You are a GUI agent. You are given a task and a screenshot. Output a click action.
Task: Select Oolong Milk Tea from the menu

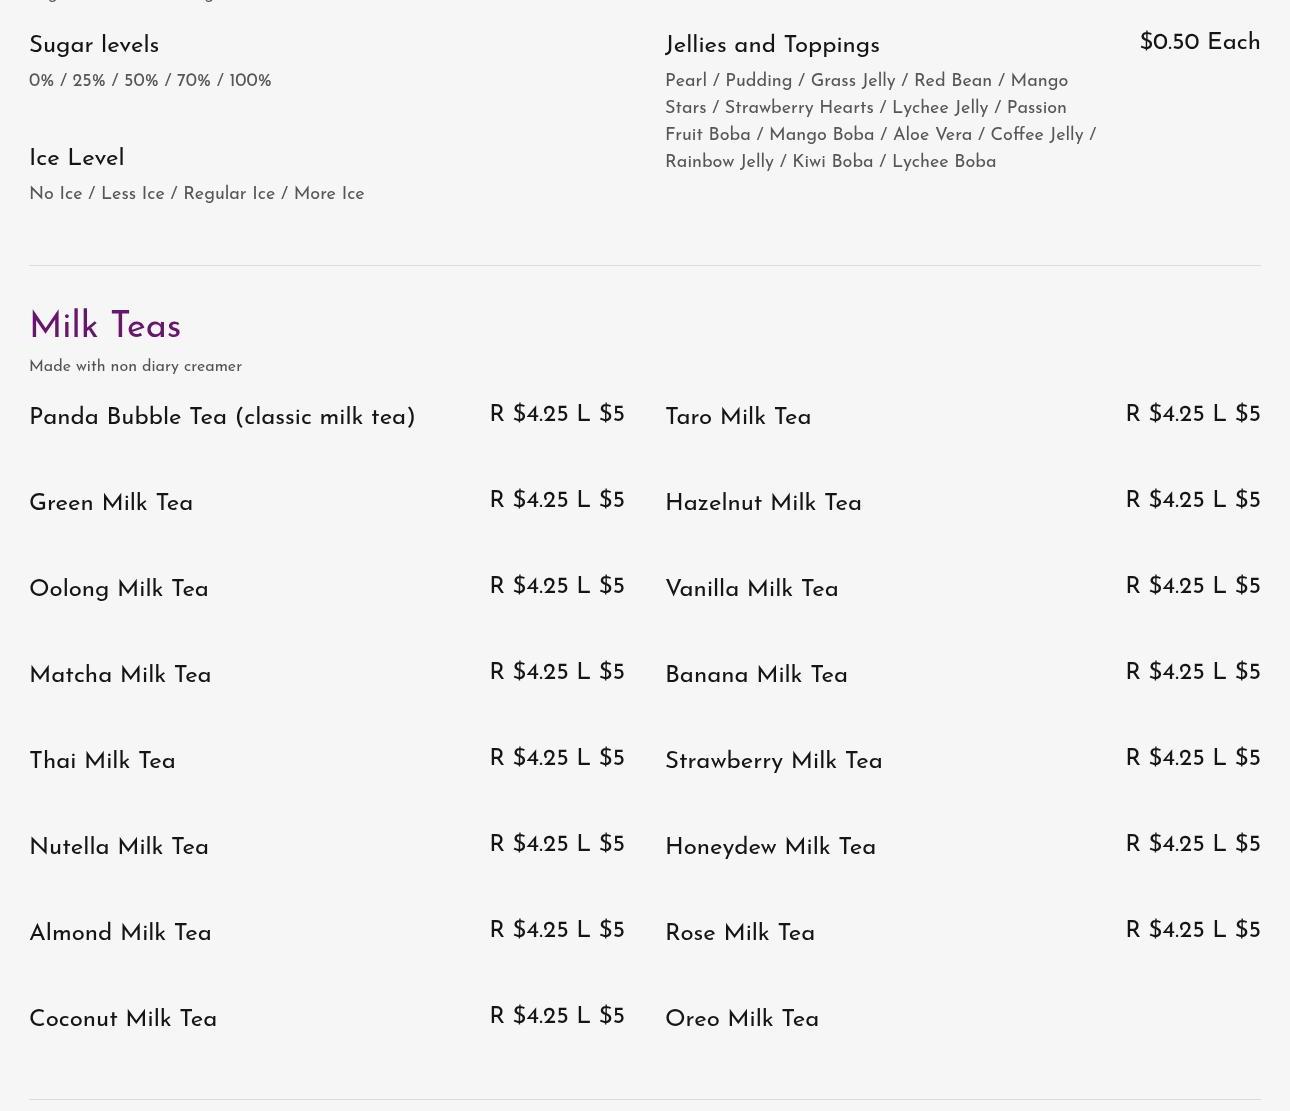click(x=119, y=589)
